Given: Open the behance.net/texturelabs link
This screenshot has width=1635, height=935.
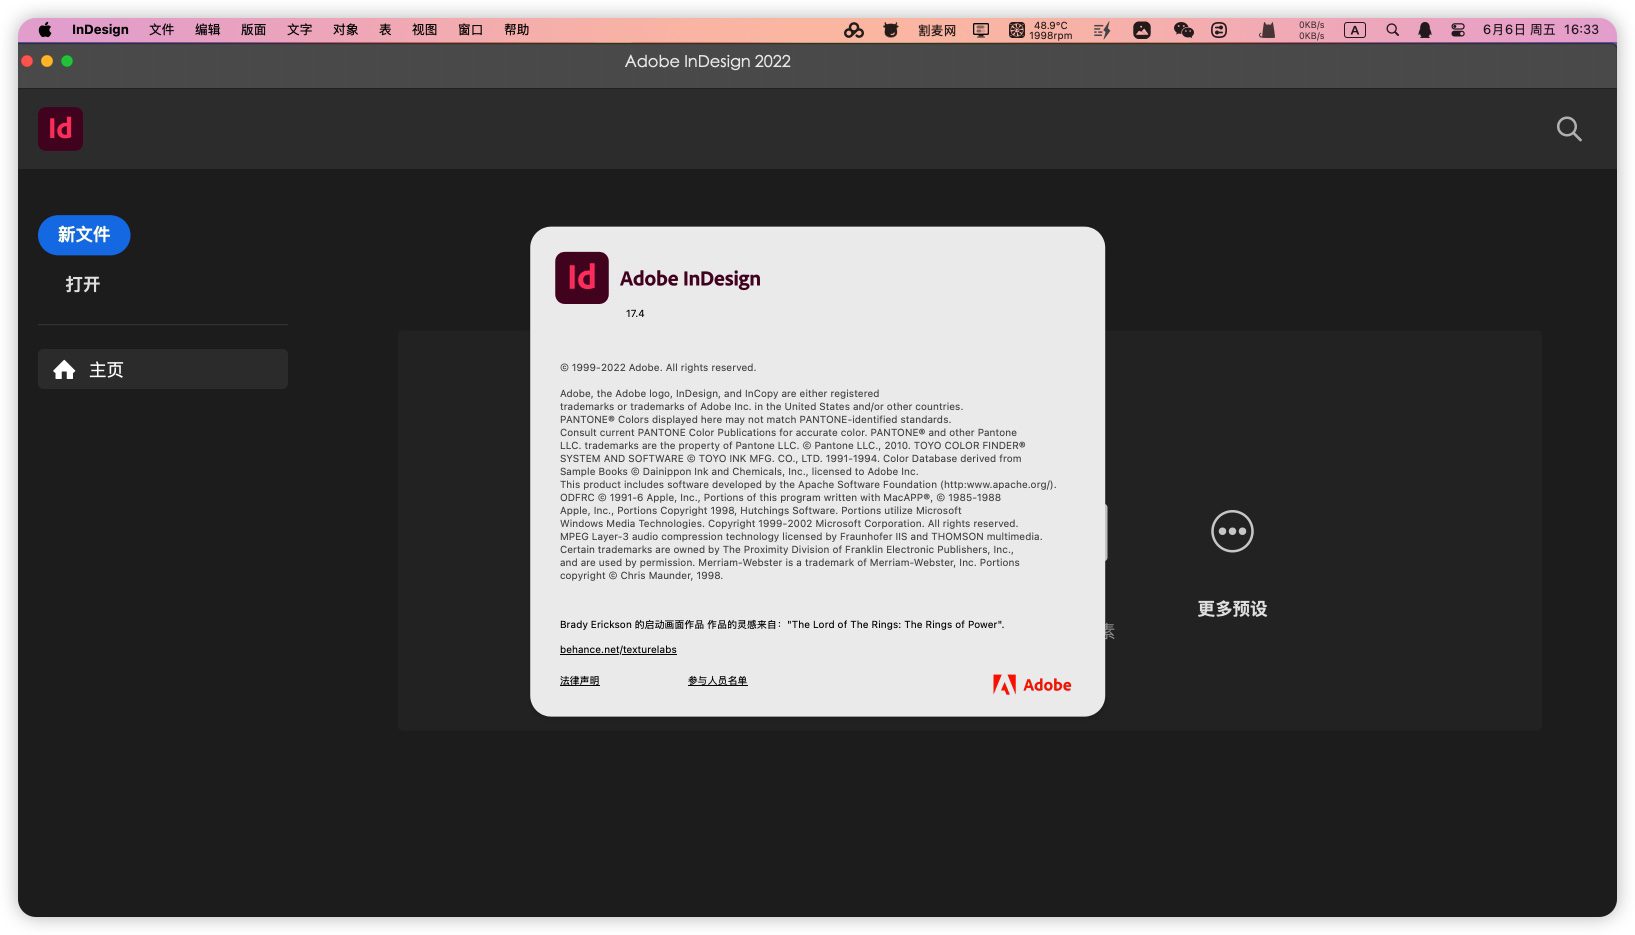Looking at the screenshot, I should click(x=618, y=650).
